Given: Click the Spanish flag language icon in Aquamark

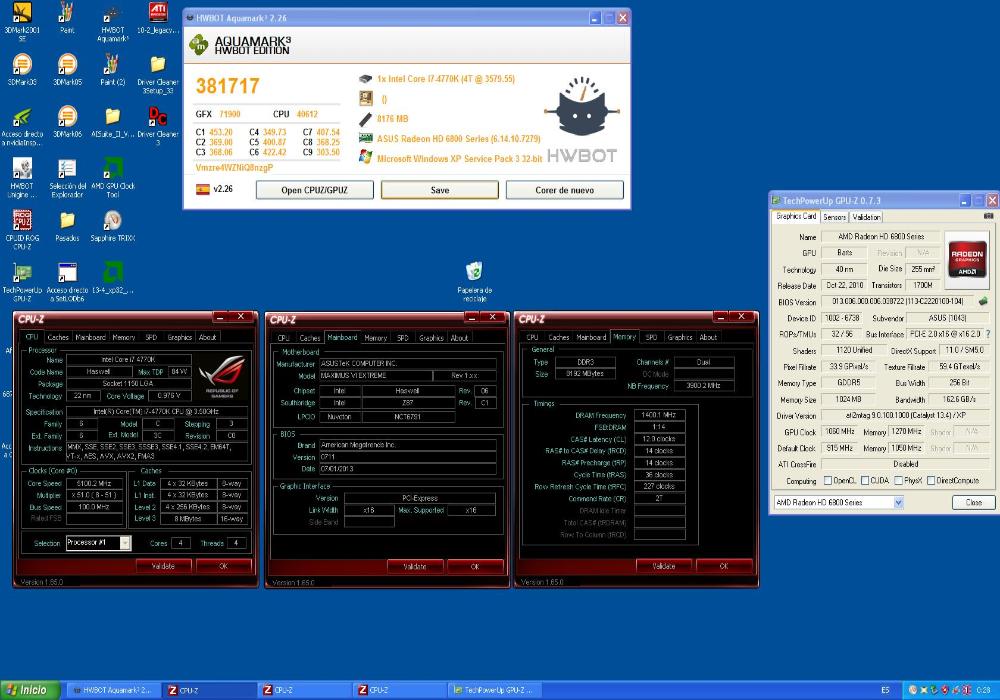Looking at the screenshot, I should click(x=203, y=189).
